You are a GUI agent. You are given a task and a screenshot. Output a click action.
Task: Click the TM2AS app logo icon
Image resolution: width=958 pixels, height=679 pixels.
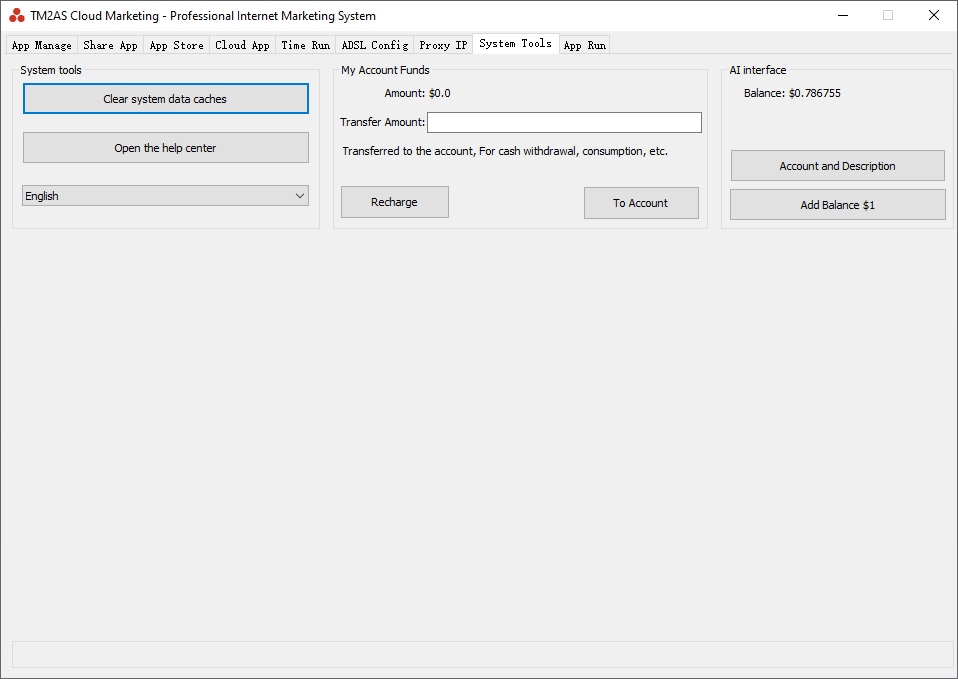[17, 16]
